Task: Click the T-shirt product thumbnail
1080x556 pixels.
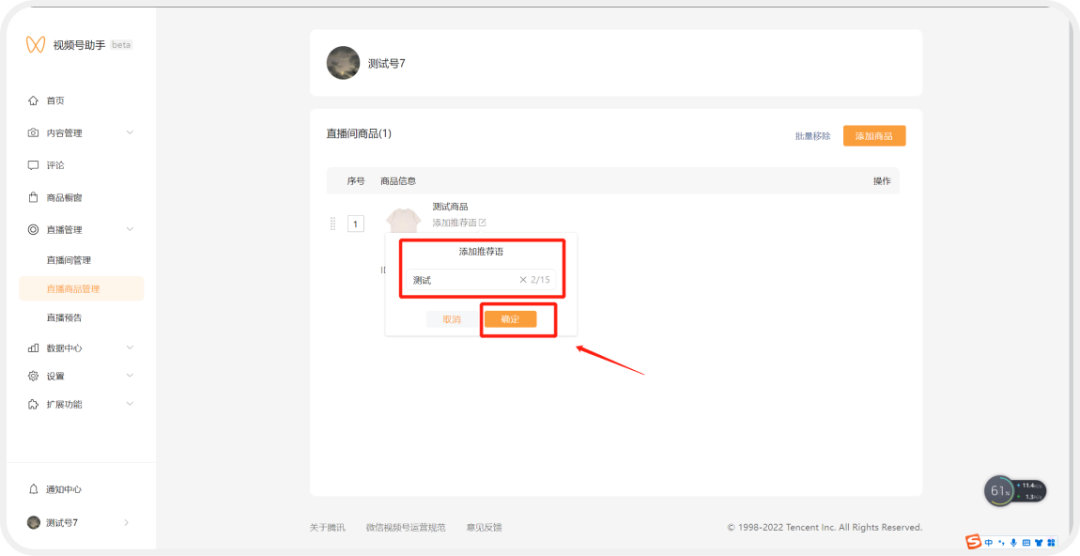Action: point(404,221)
